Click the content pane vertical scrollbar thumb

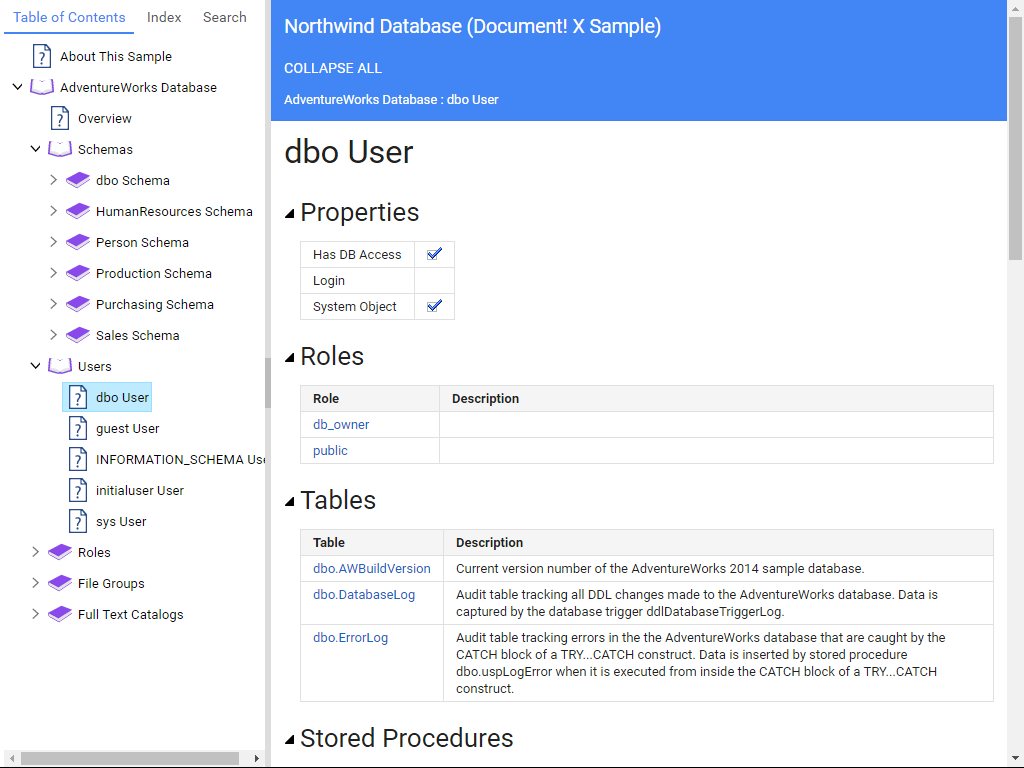pos(1015,138)
